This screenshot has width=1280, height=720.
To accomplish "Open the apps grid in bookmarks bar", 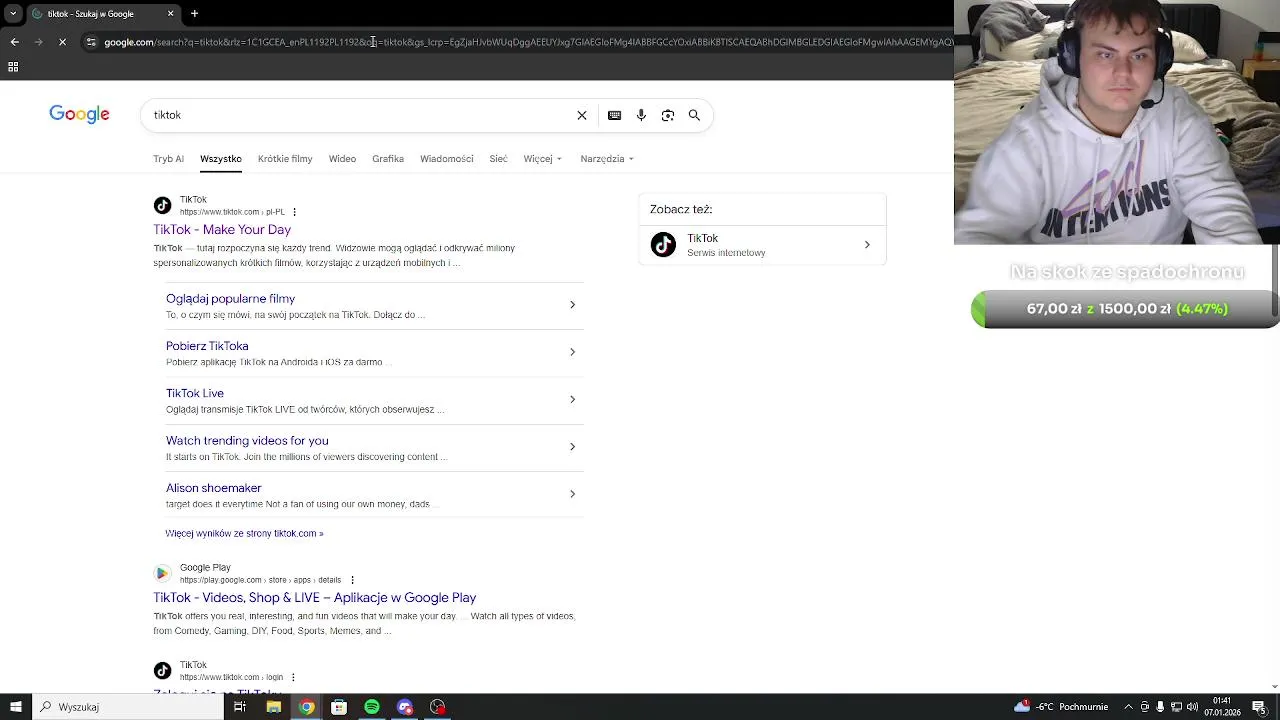I will (13, 67).
